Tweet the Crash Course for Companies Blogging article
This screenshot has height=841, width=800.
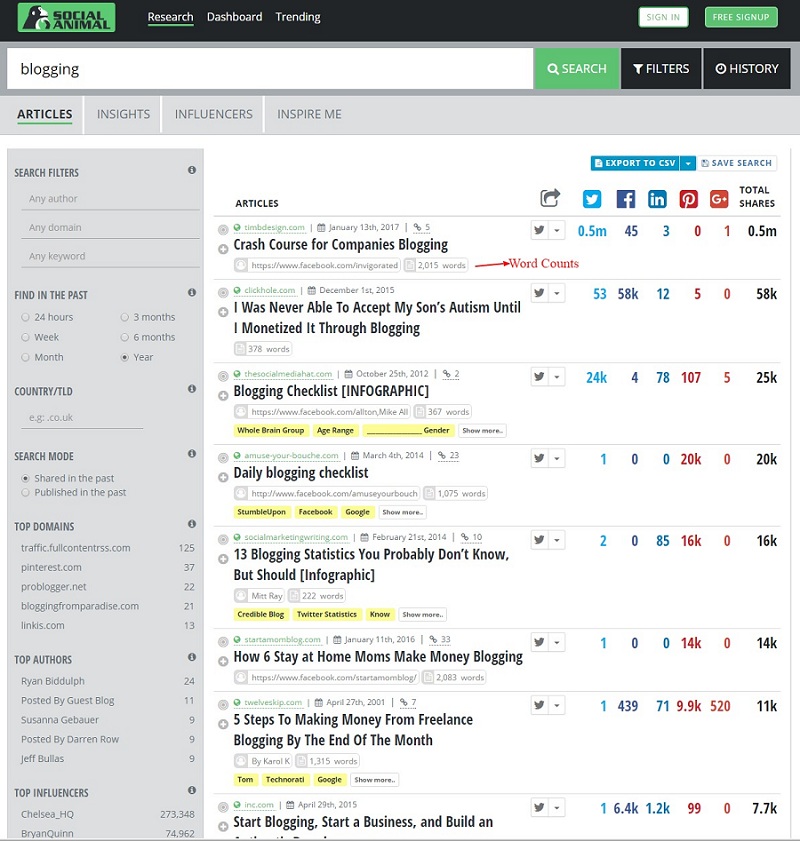pyautogui.click(x=539, y=231)
